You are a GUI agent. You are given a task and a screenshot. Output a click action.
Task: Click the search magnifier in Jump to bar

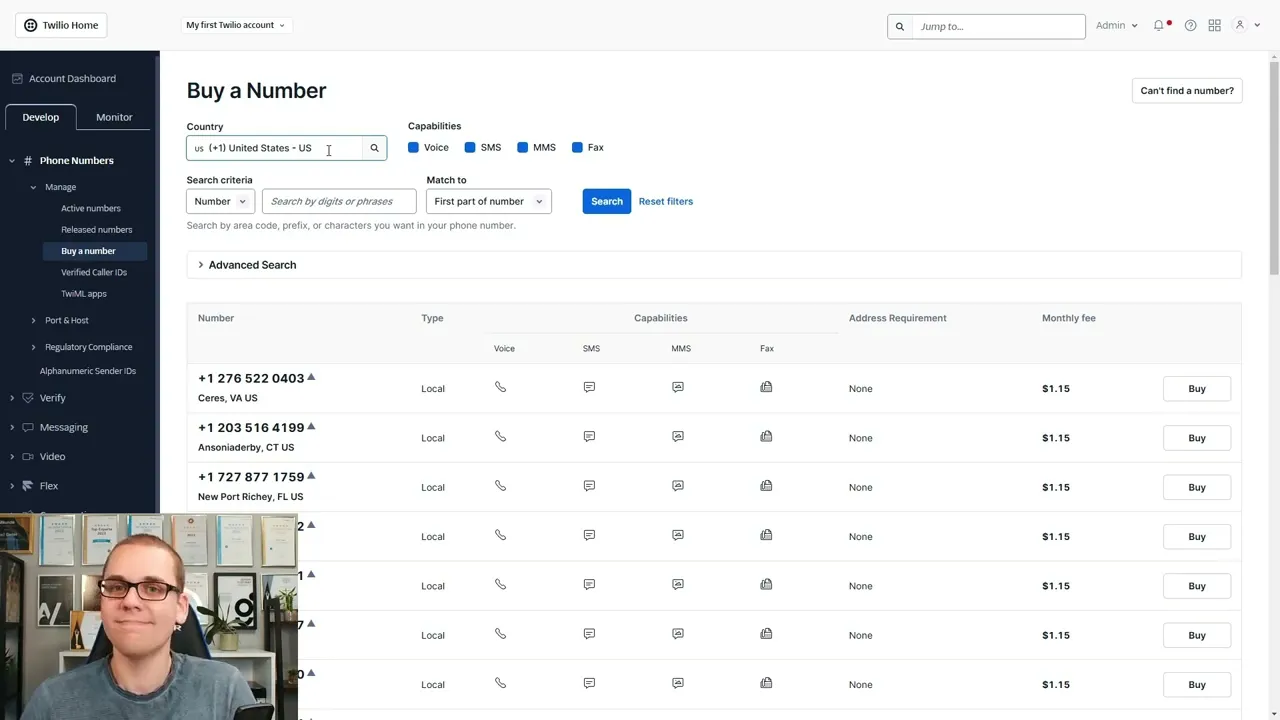coord(900,26)
